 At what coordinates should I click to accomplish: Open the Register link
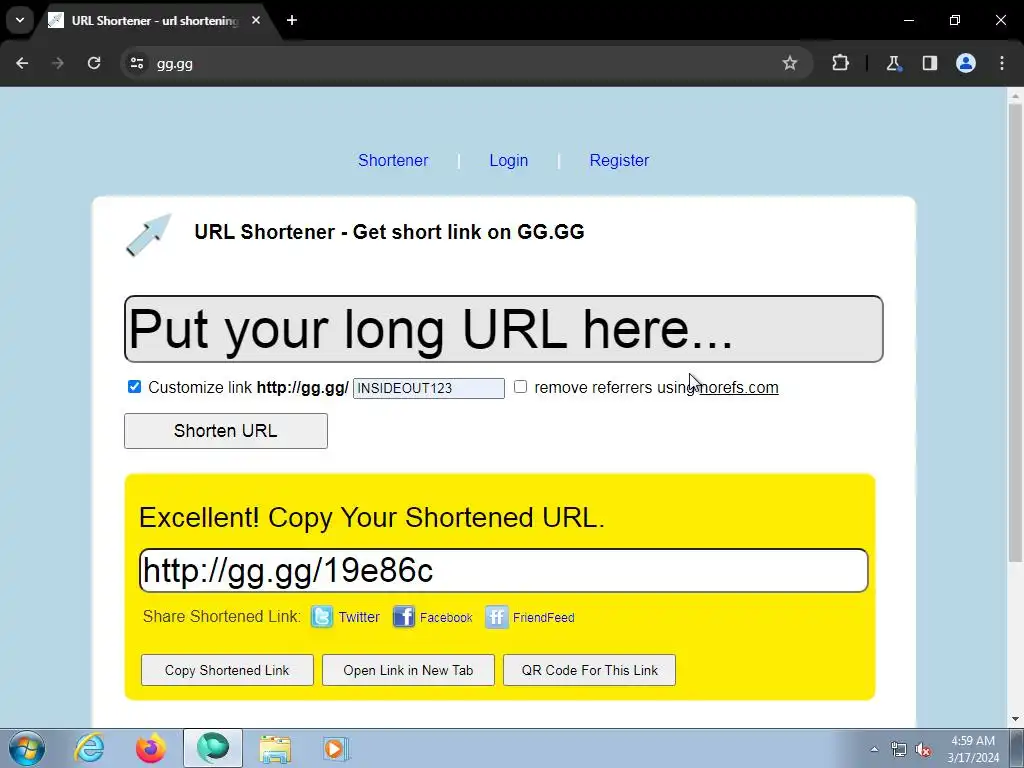(x=619, y=161)
